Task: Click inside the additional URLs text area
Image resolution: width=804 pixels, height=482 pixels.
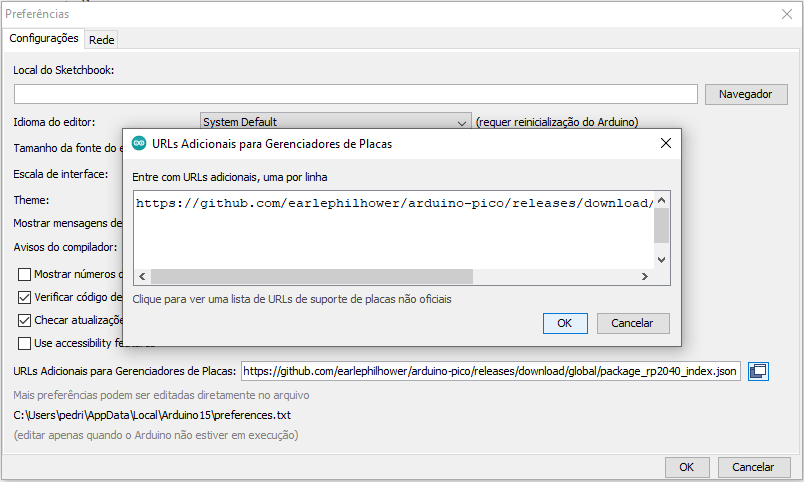Action: point(393,231)
